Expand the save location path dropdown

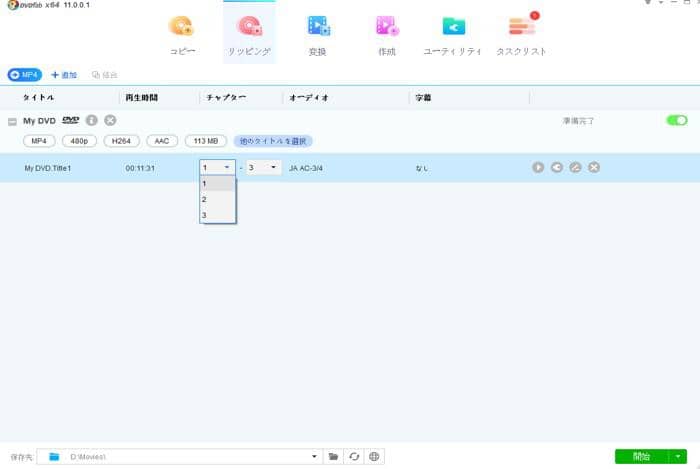point(316,456)
